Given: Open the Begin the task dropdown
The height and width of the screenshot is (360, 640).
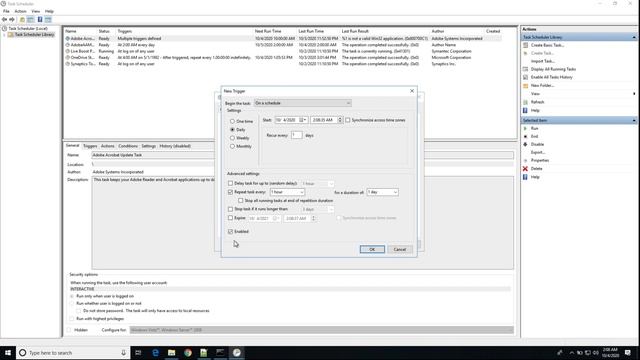Looking at the screenshot, I should click(x=302, y=103).
